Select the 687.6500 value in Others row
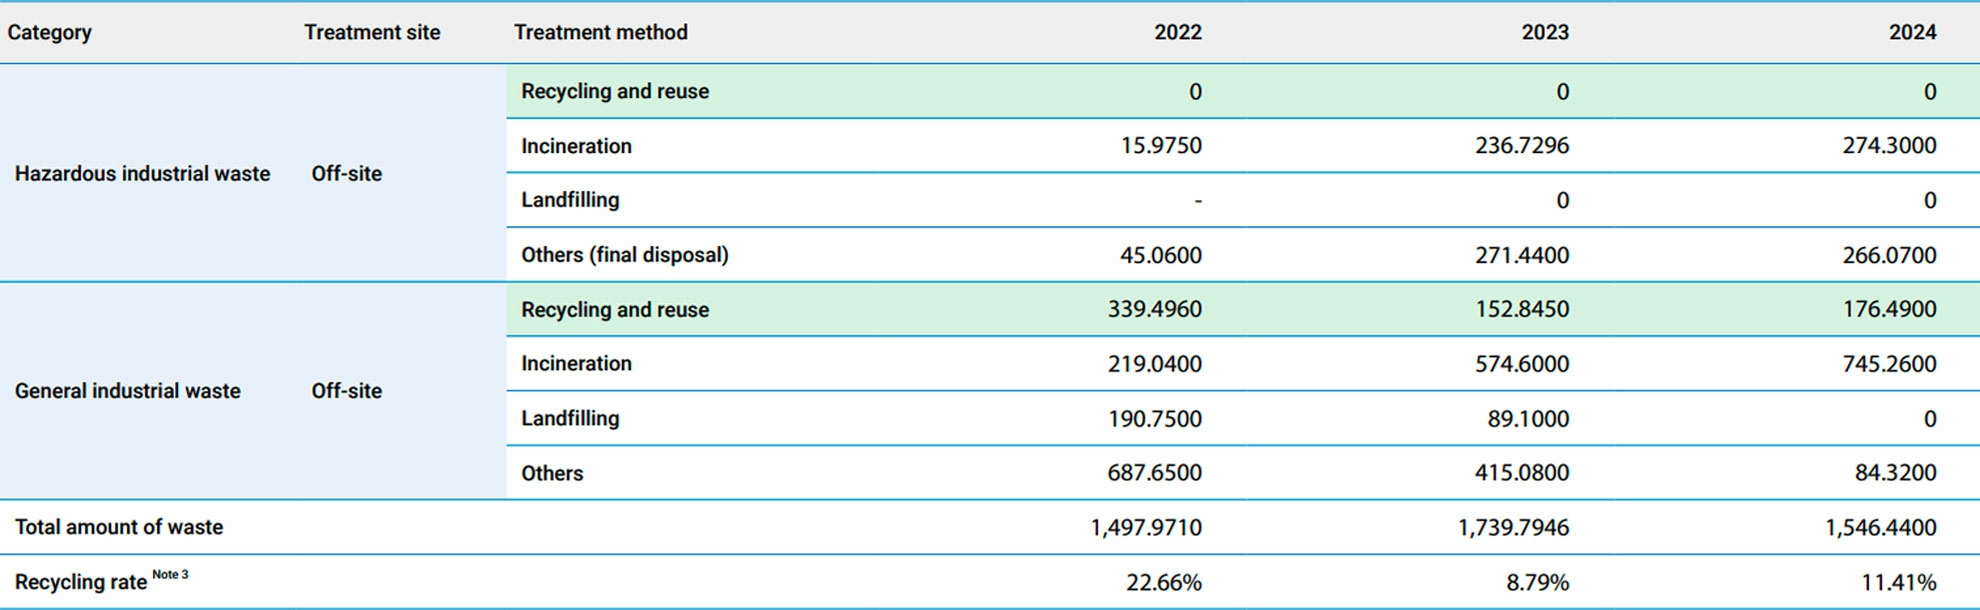This screenshot has width=1980, height=610. (x=1154, y=473)
